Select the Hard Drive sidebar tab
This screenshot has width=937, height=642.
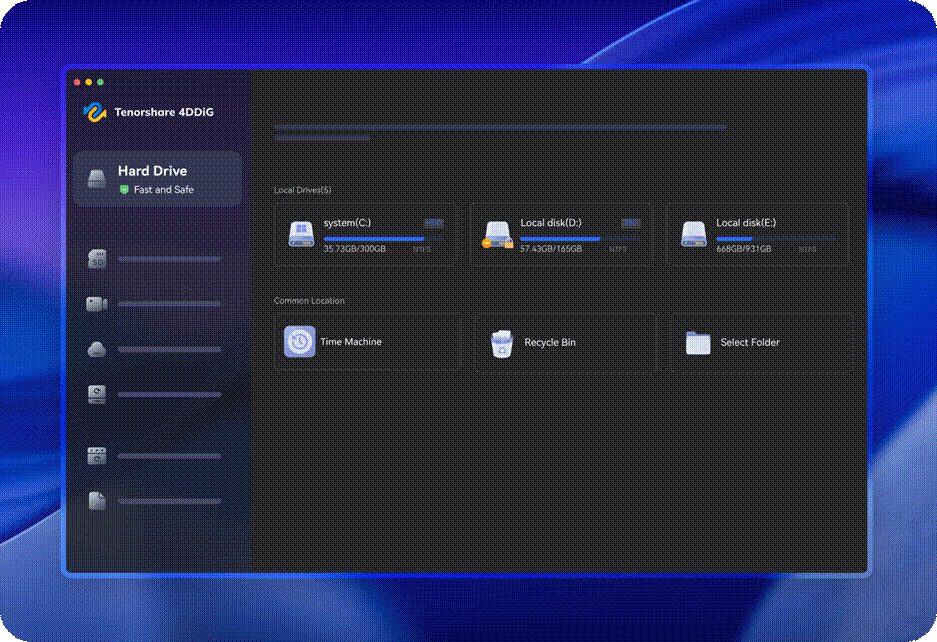point(158,179)
